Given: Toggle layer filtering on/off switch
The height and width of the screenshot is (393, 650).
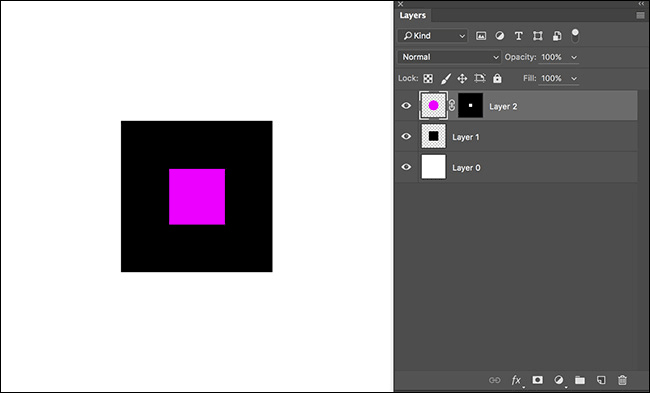Looking at the screenshot, I should pos(575,35).
